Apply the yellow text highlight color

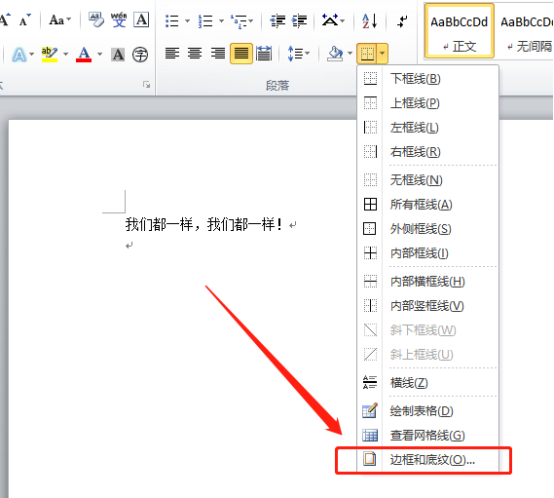(x=49, y=54)
